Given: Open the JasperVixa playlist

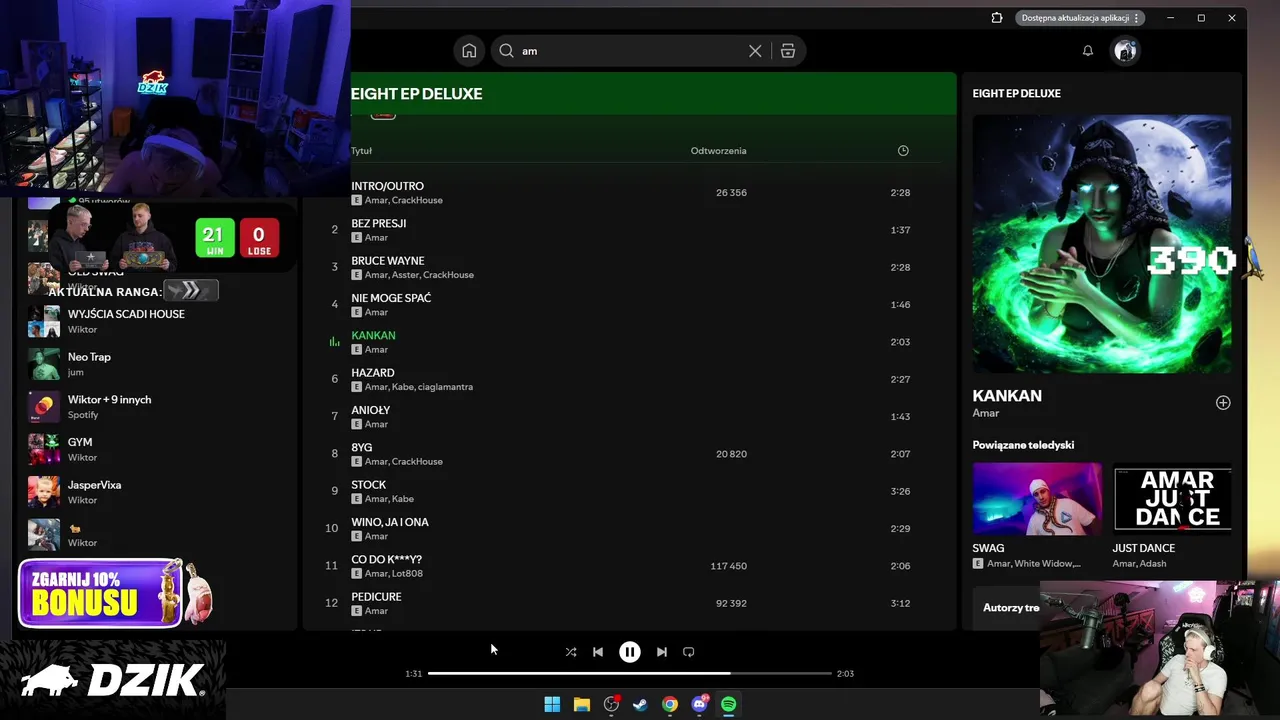Looking at the screenshot, I should pyautogui.click(x=94, y=485).
